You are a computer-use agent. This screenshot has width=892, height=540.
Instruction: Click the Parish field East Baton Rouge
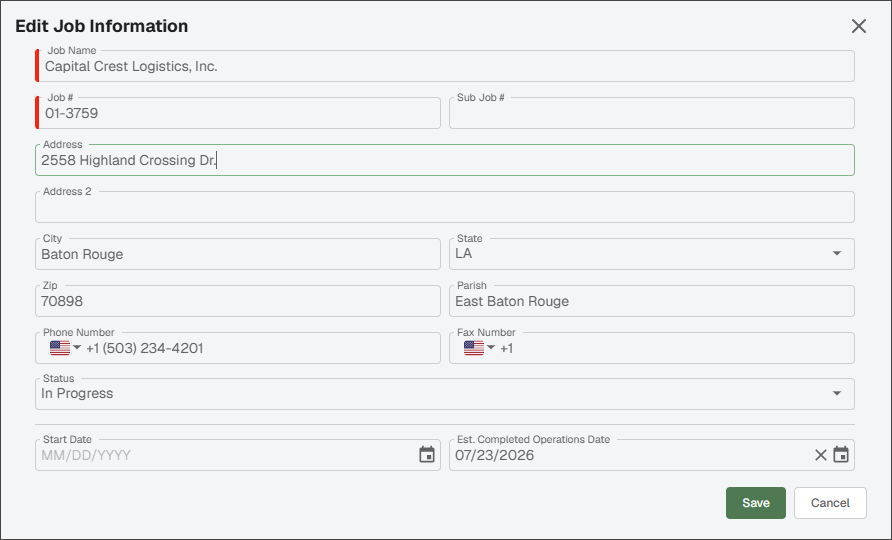click(651, 301)
